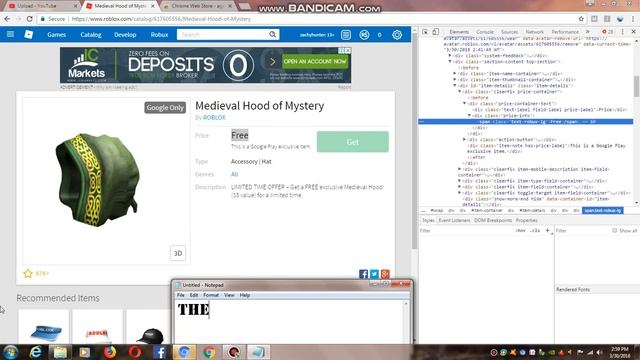Share item on Twitter icon
The height and width of the screenshot is (360, 640).
pos(374,274)
